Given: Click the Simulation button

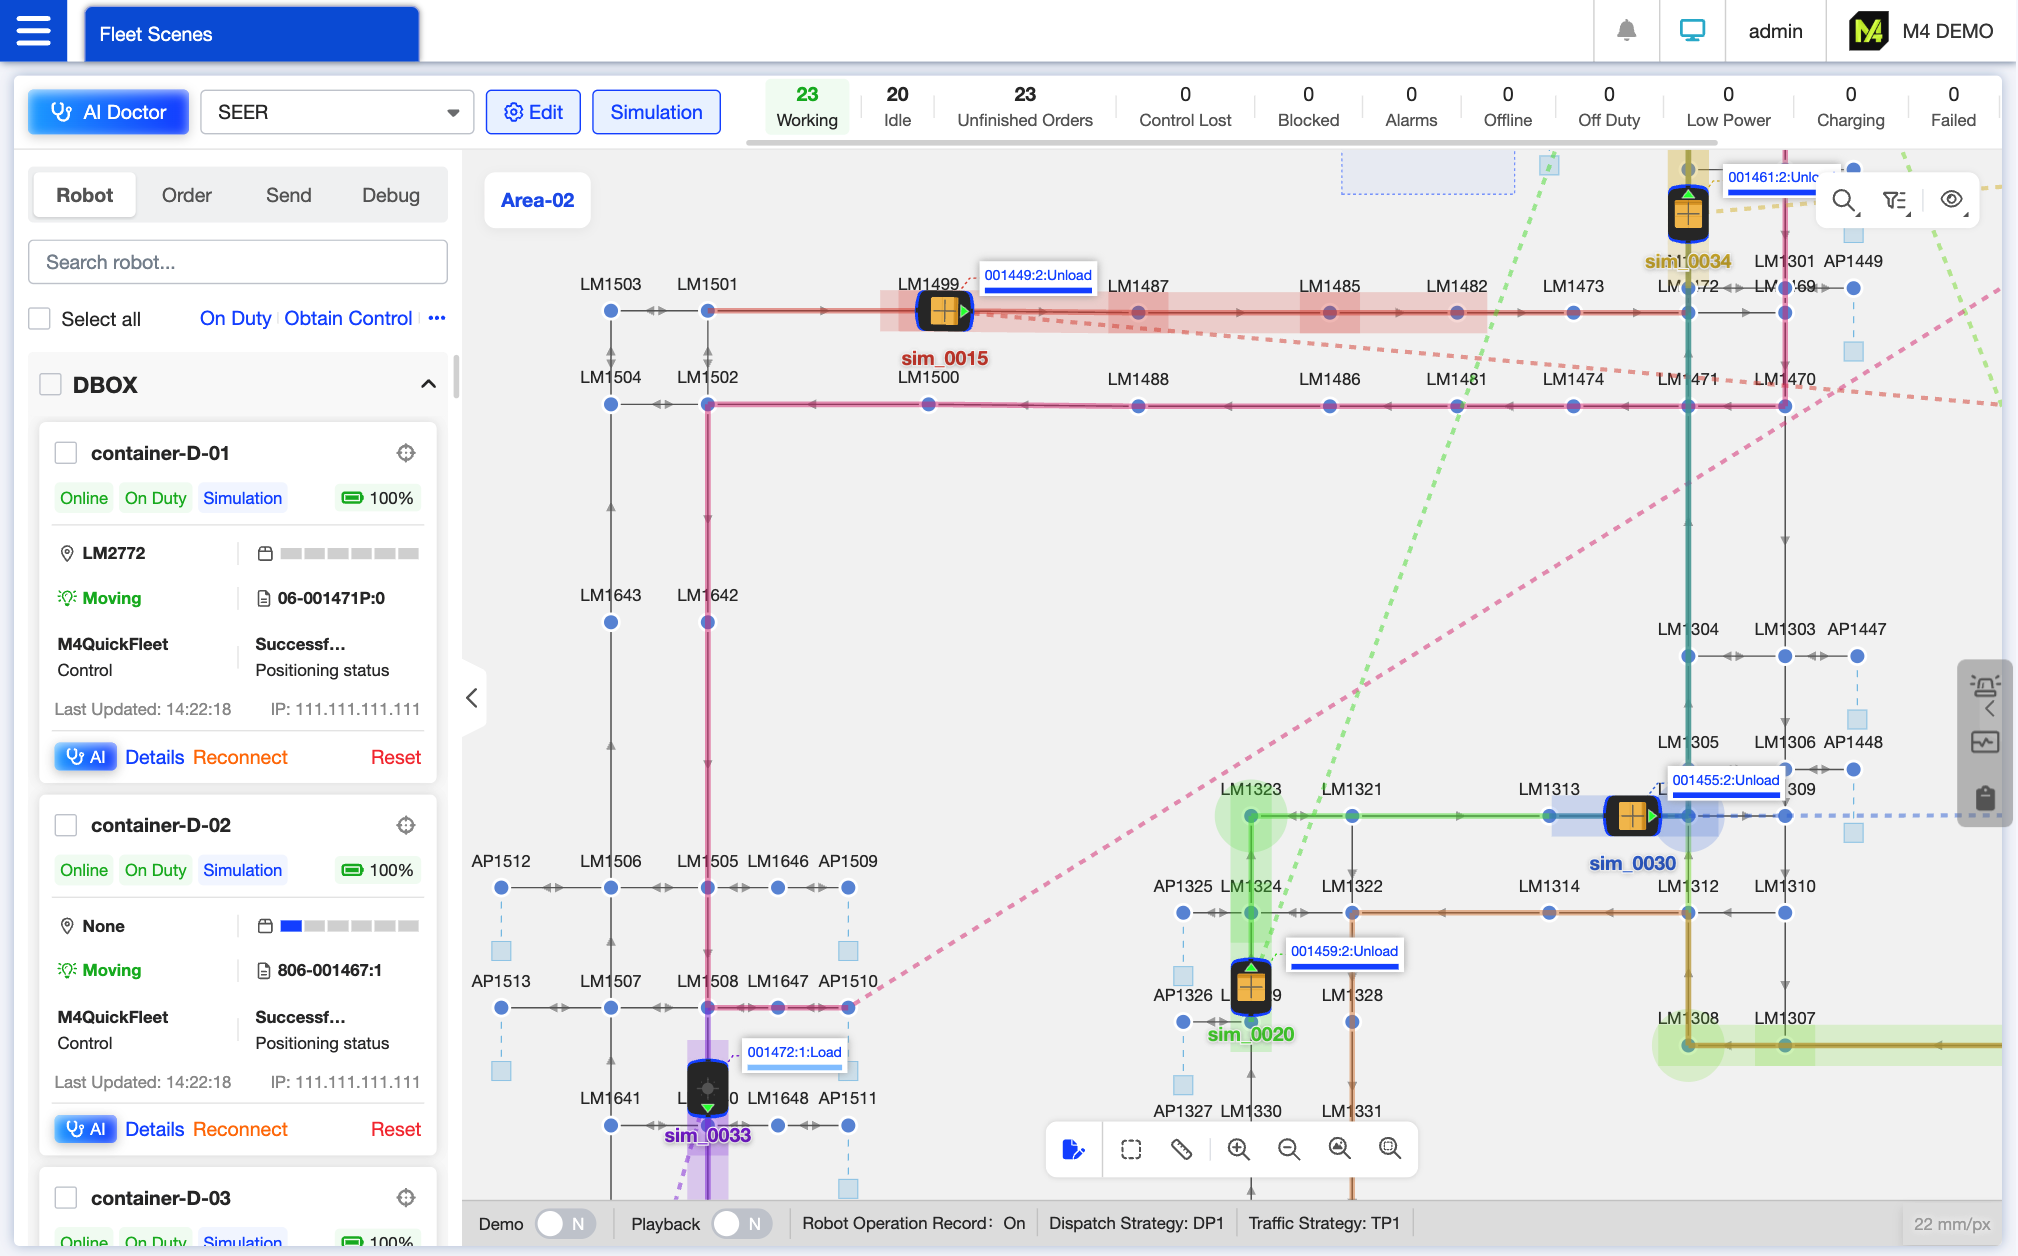Looking at the screenshot, I should click(656, 112).
